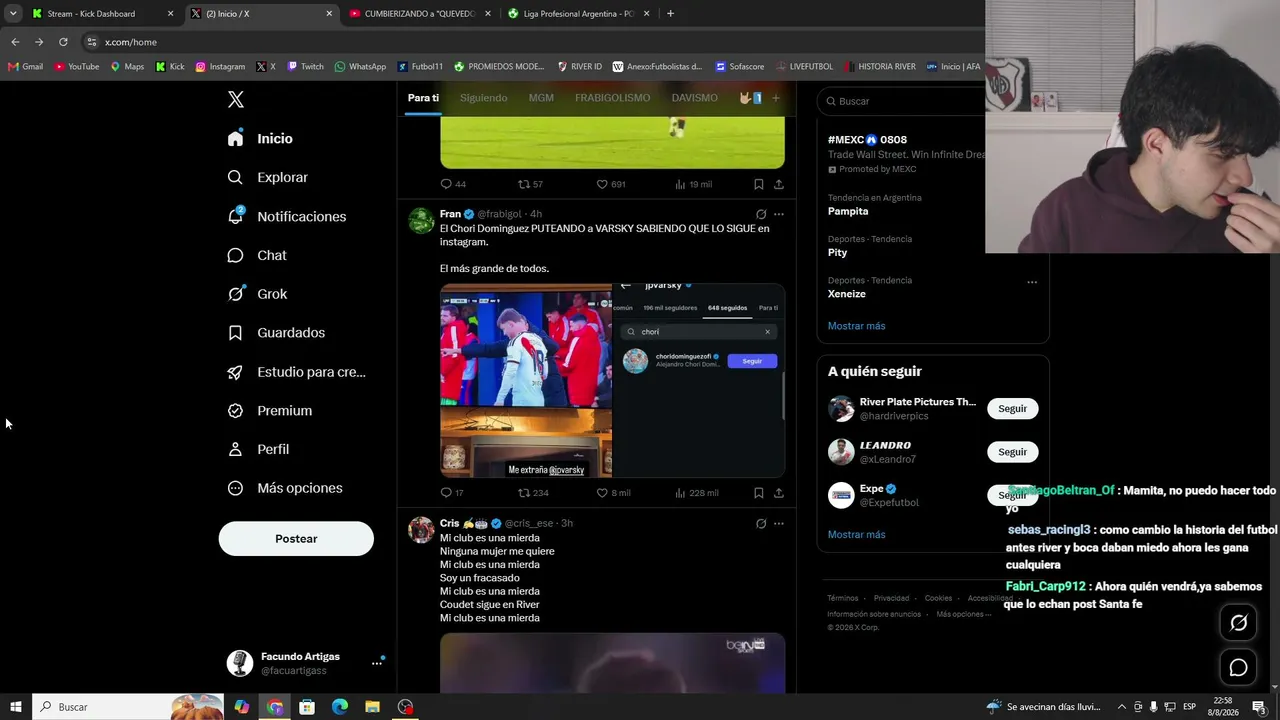Bookmark Fran's Chori Domínguez post

pyautogui.click(x=759, y=492)
